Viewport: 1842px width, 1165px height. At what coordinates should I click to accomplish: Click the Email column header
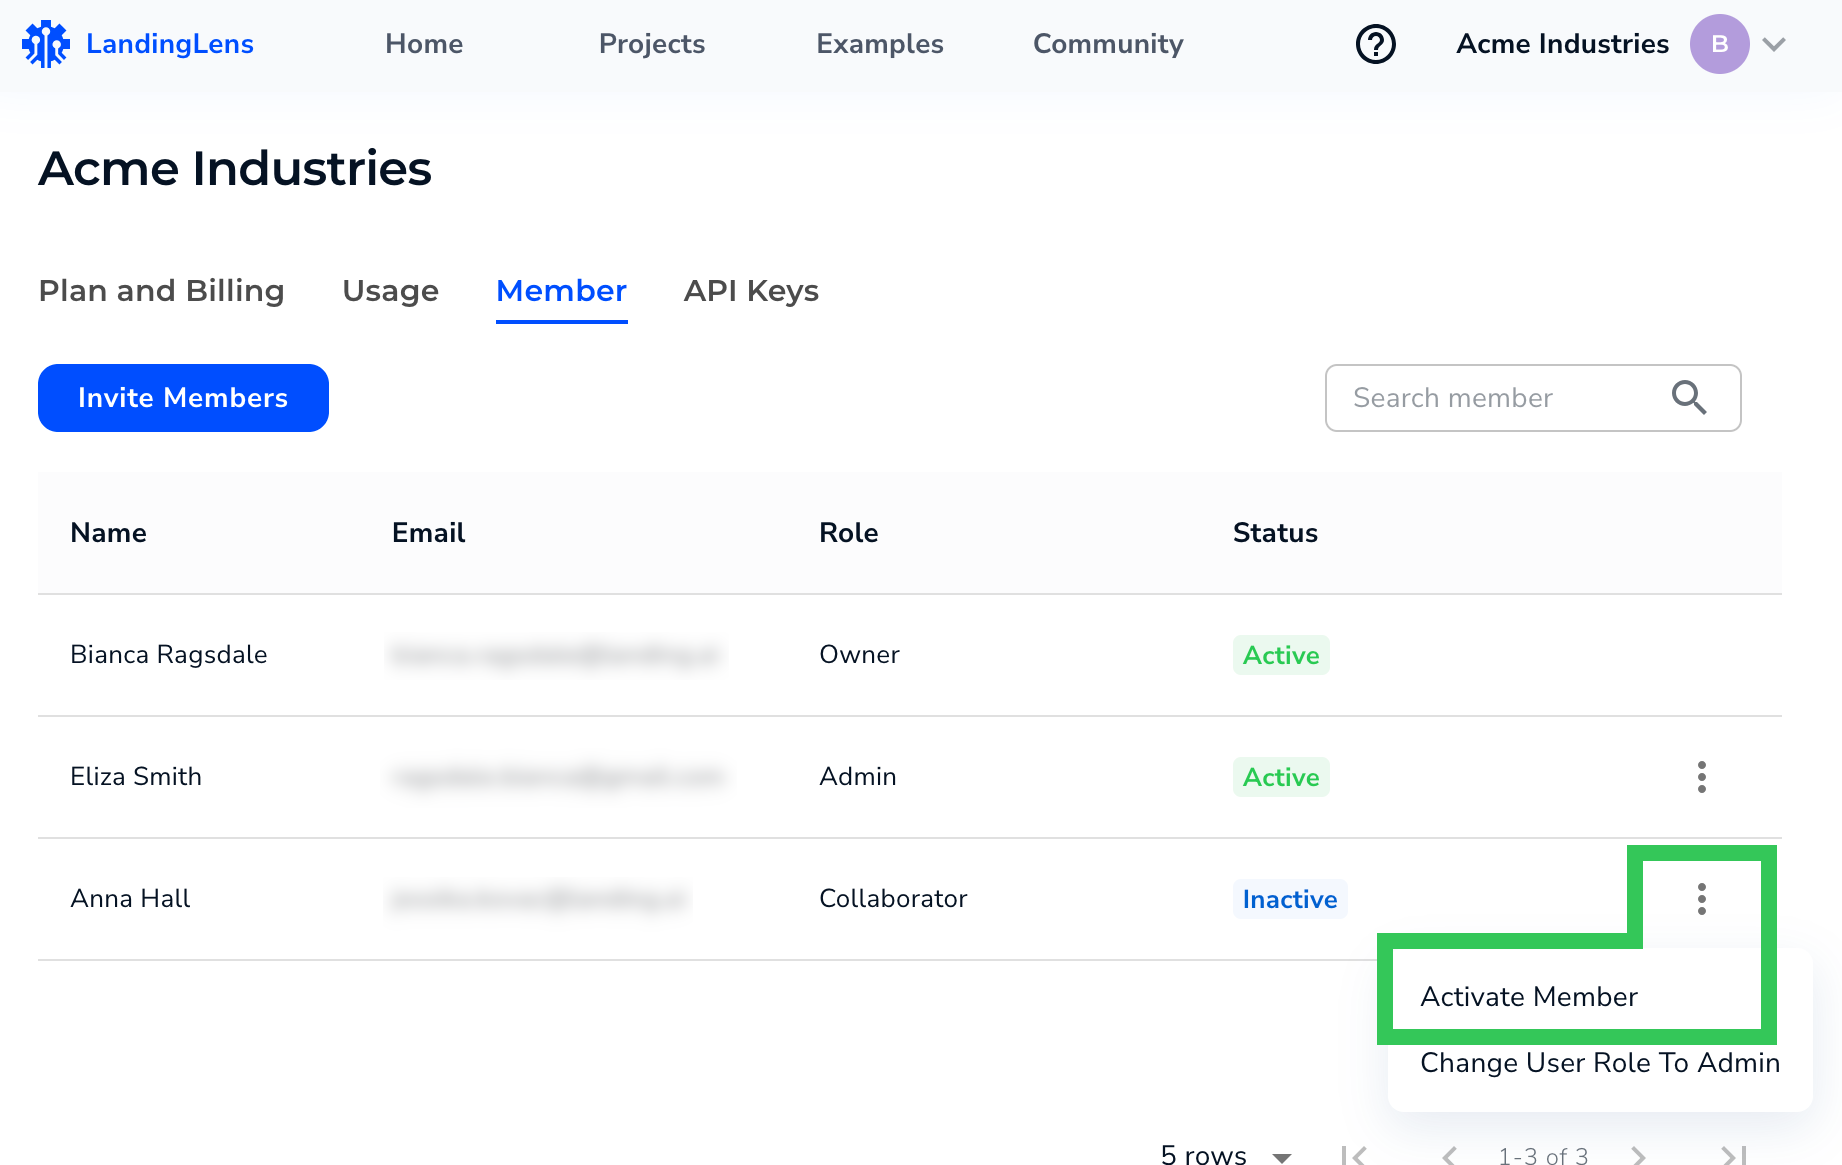point(428,533)
